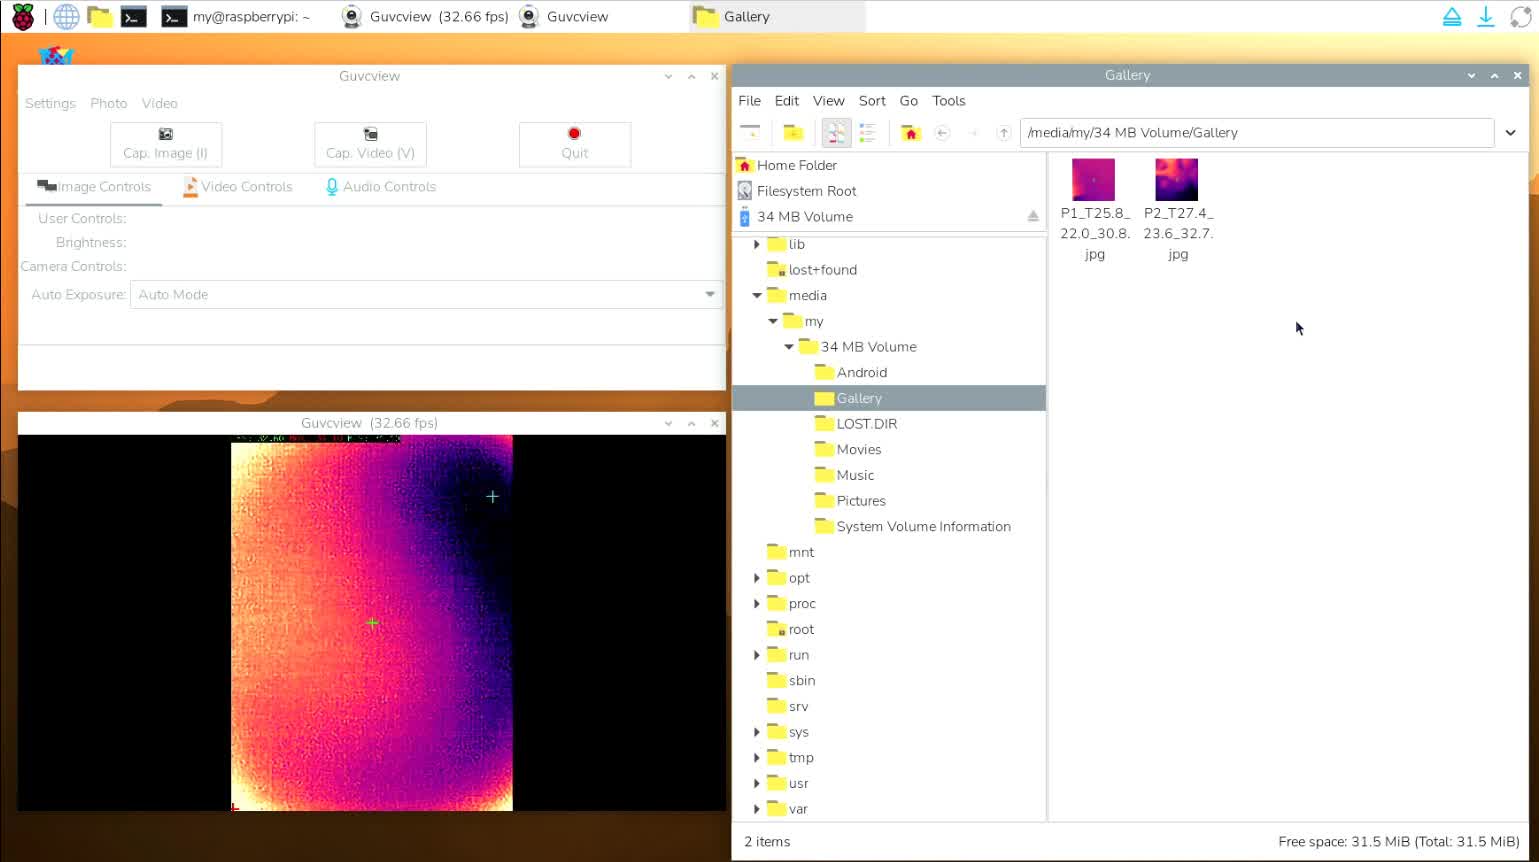Launch the web browser from the taskbar
The image size is (1539, 862).
[x=66, y=17]
